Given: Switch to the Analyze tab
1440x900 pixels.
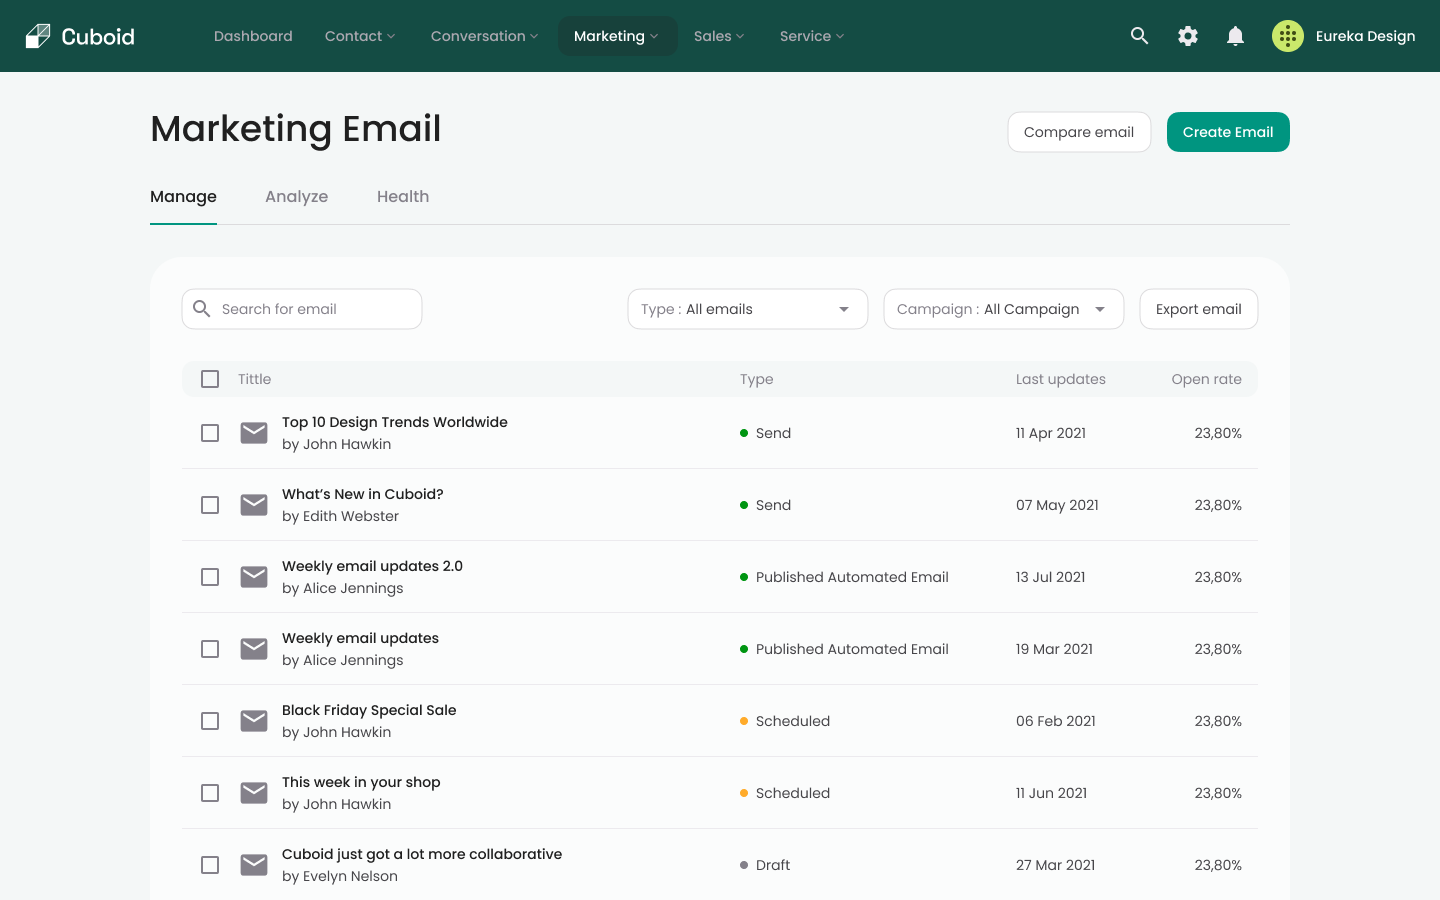Looking at the screenshot, I should [x=296, y=196].
